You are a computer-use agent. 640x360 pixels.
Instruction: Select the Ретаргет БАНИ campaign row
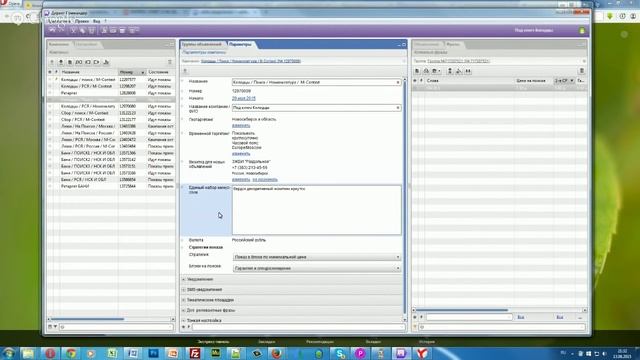coord(111,186)
